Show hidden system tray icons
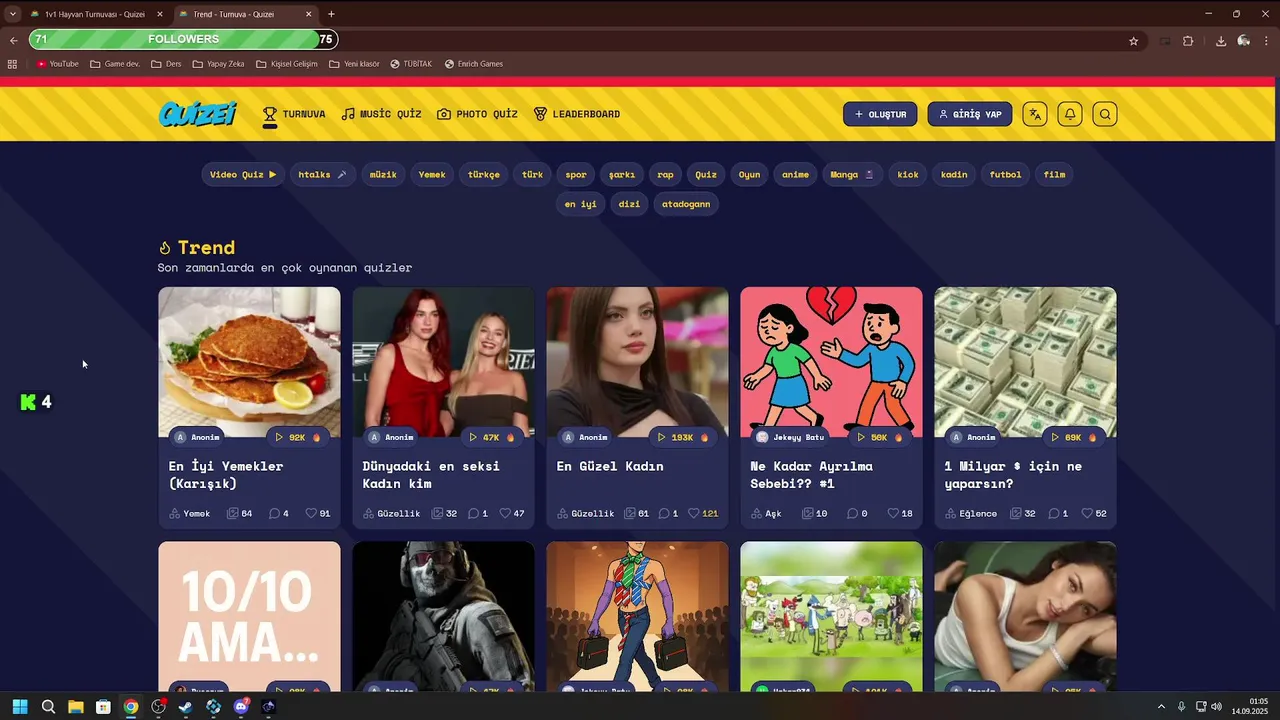Image resolution: width=1280 pixels, height=720 pixels. pyautogui.click(x=1161, y=707)
